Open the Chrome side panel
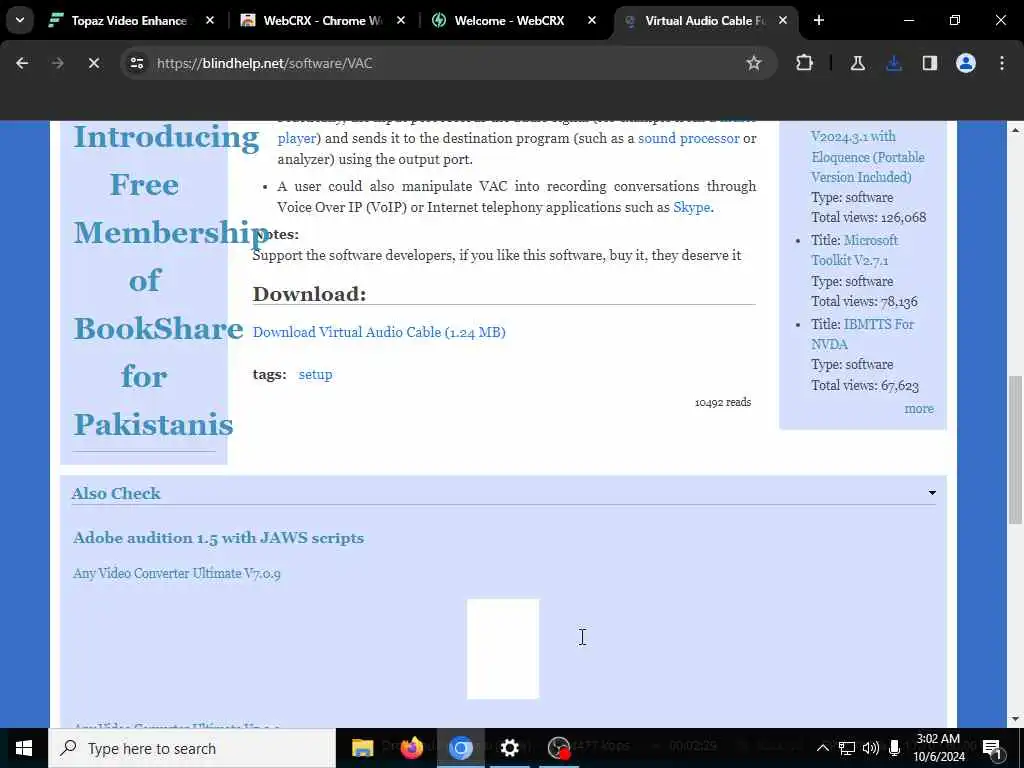Viewport: 1024px width, 768px height. tap(929, 63)
